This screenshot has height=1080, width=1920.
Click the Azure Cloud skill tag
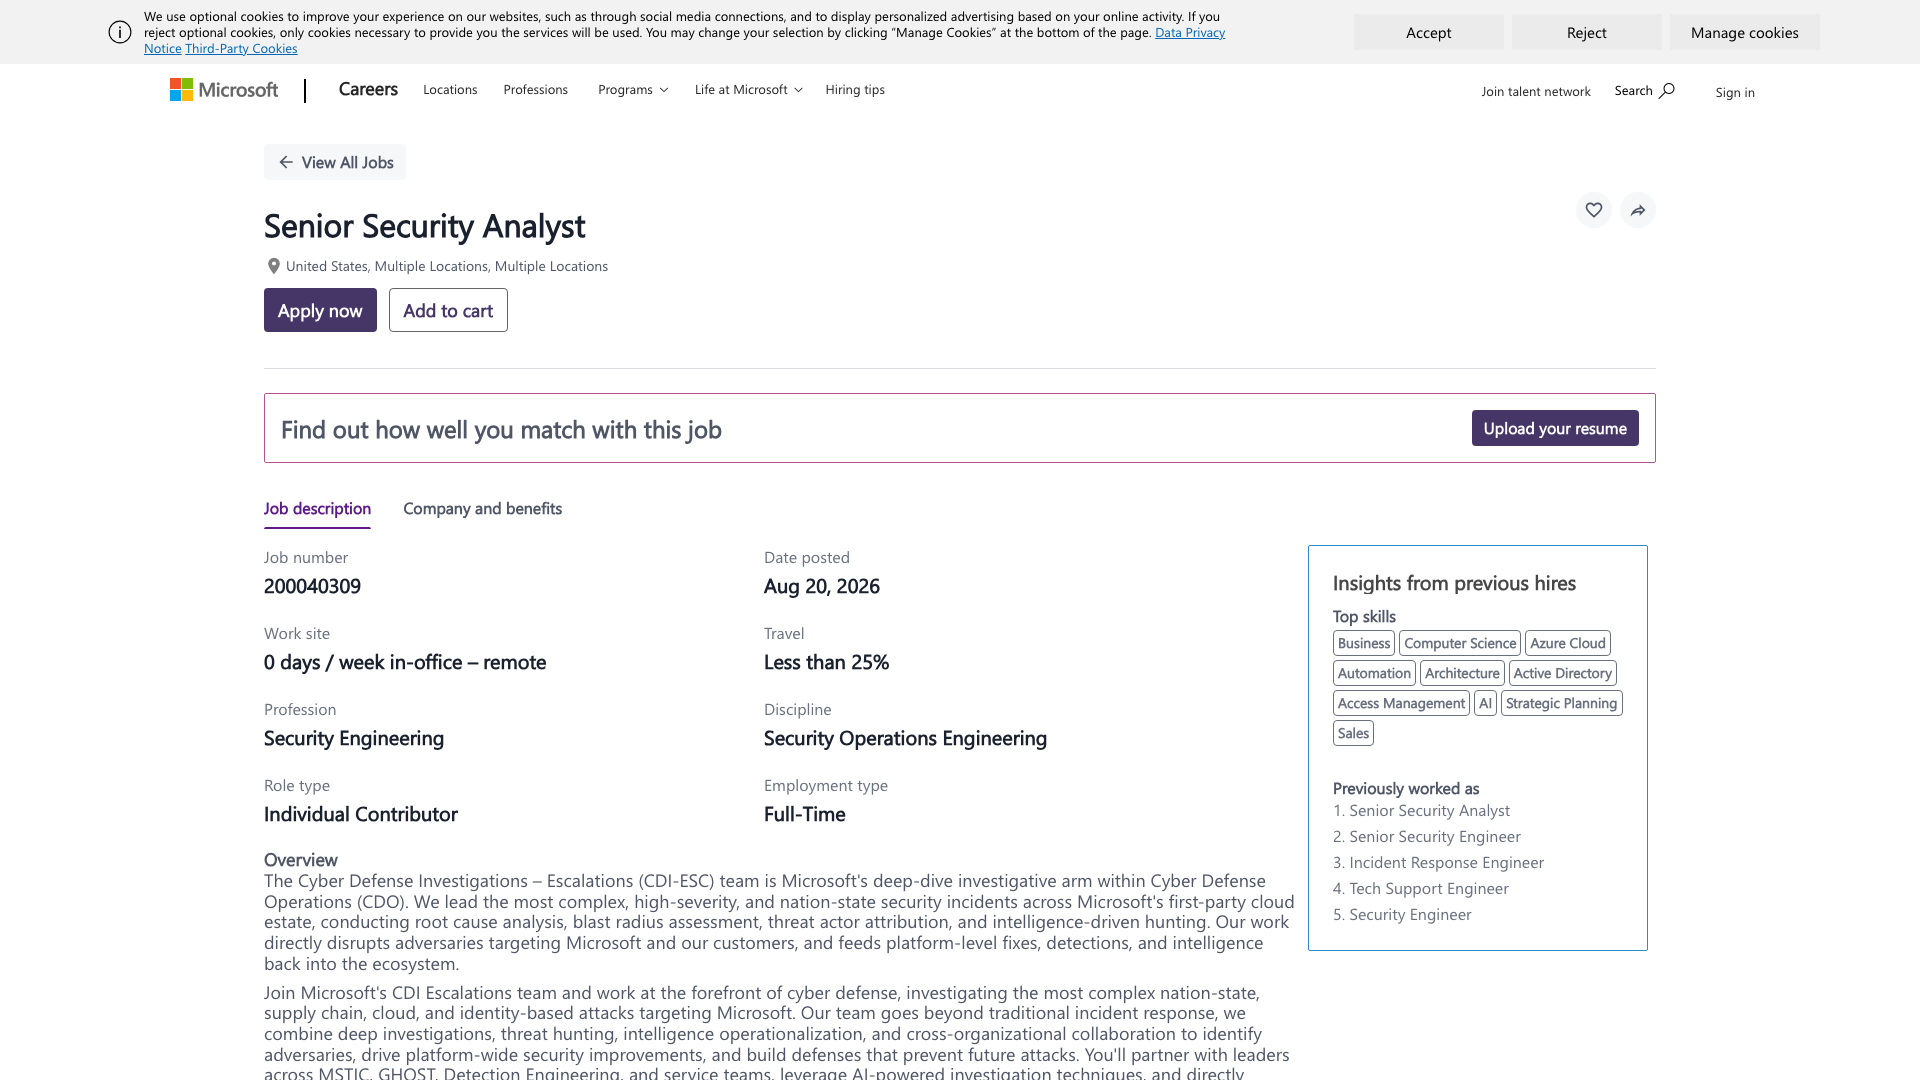click(x=1568, y=643)
